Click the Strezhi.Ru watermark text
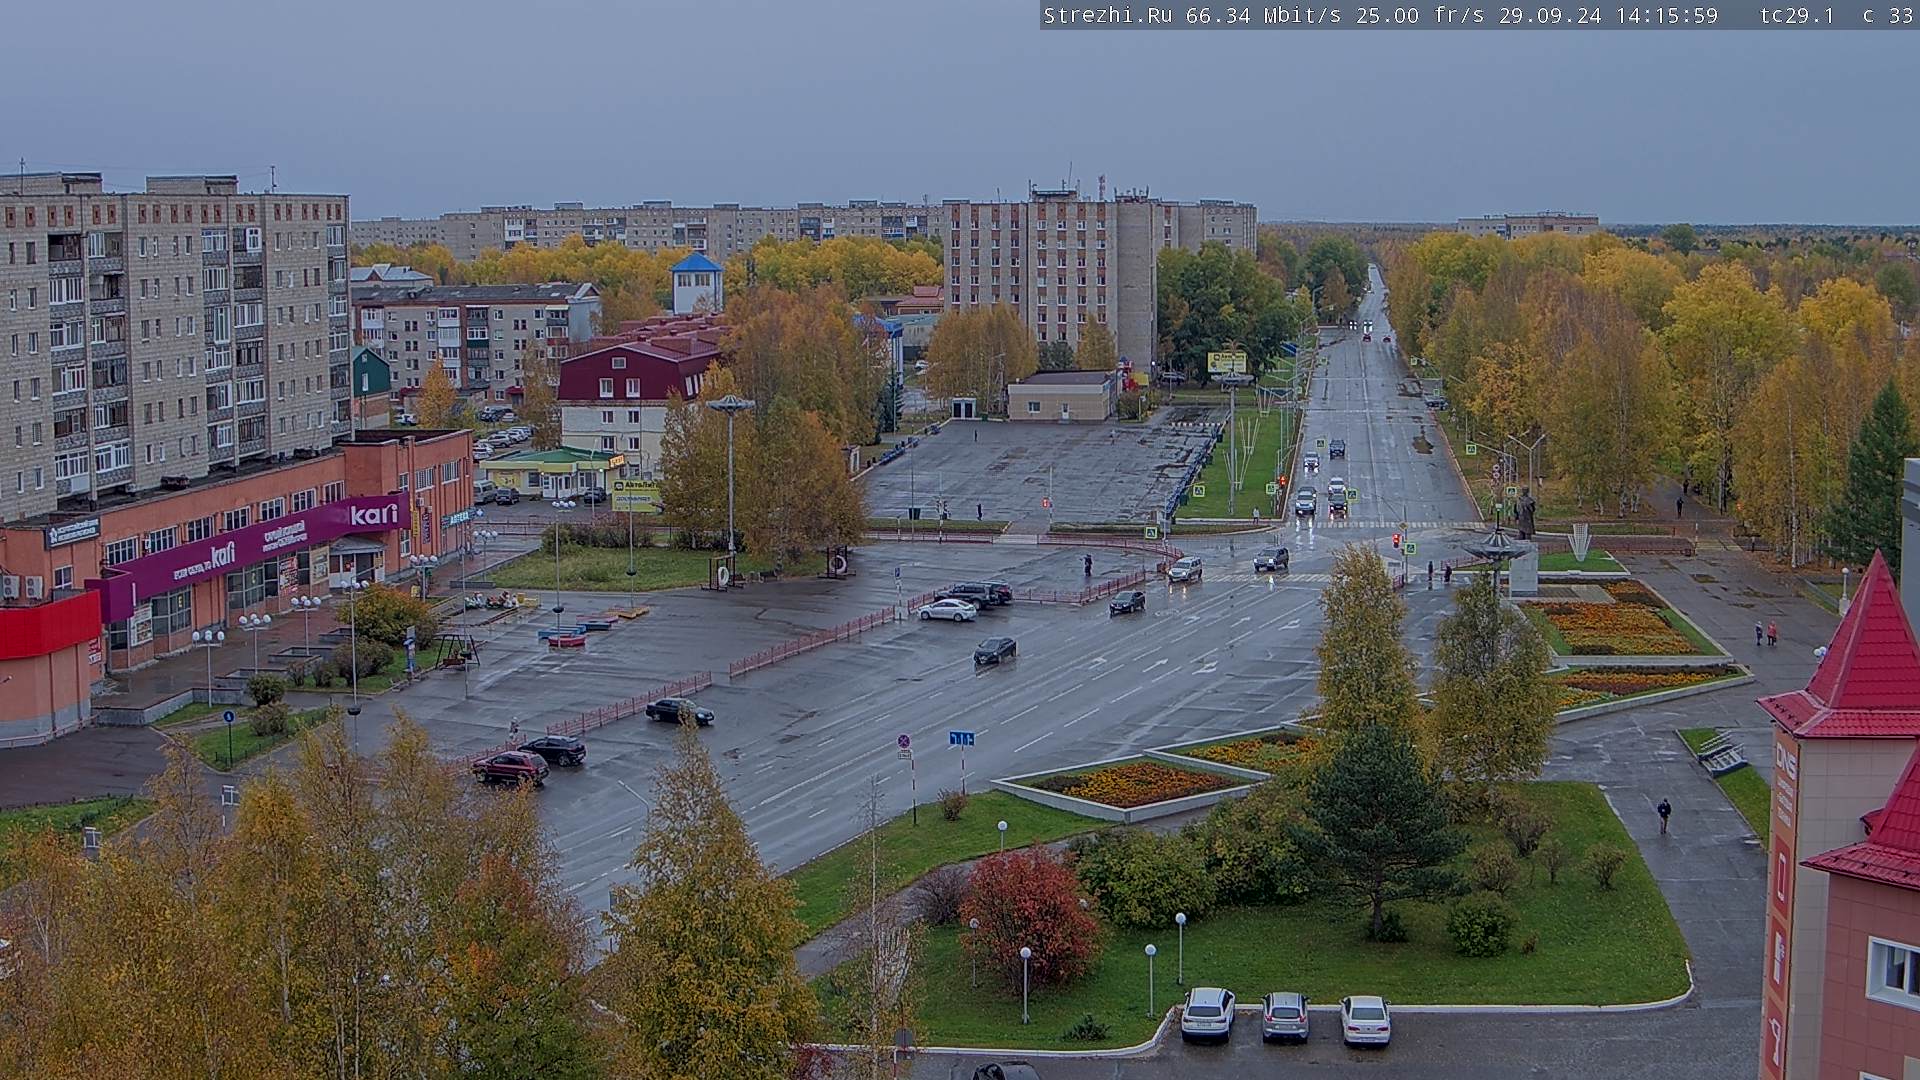This screenshot has width=1920, height=1080. click(x=1109, y=15)
